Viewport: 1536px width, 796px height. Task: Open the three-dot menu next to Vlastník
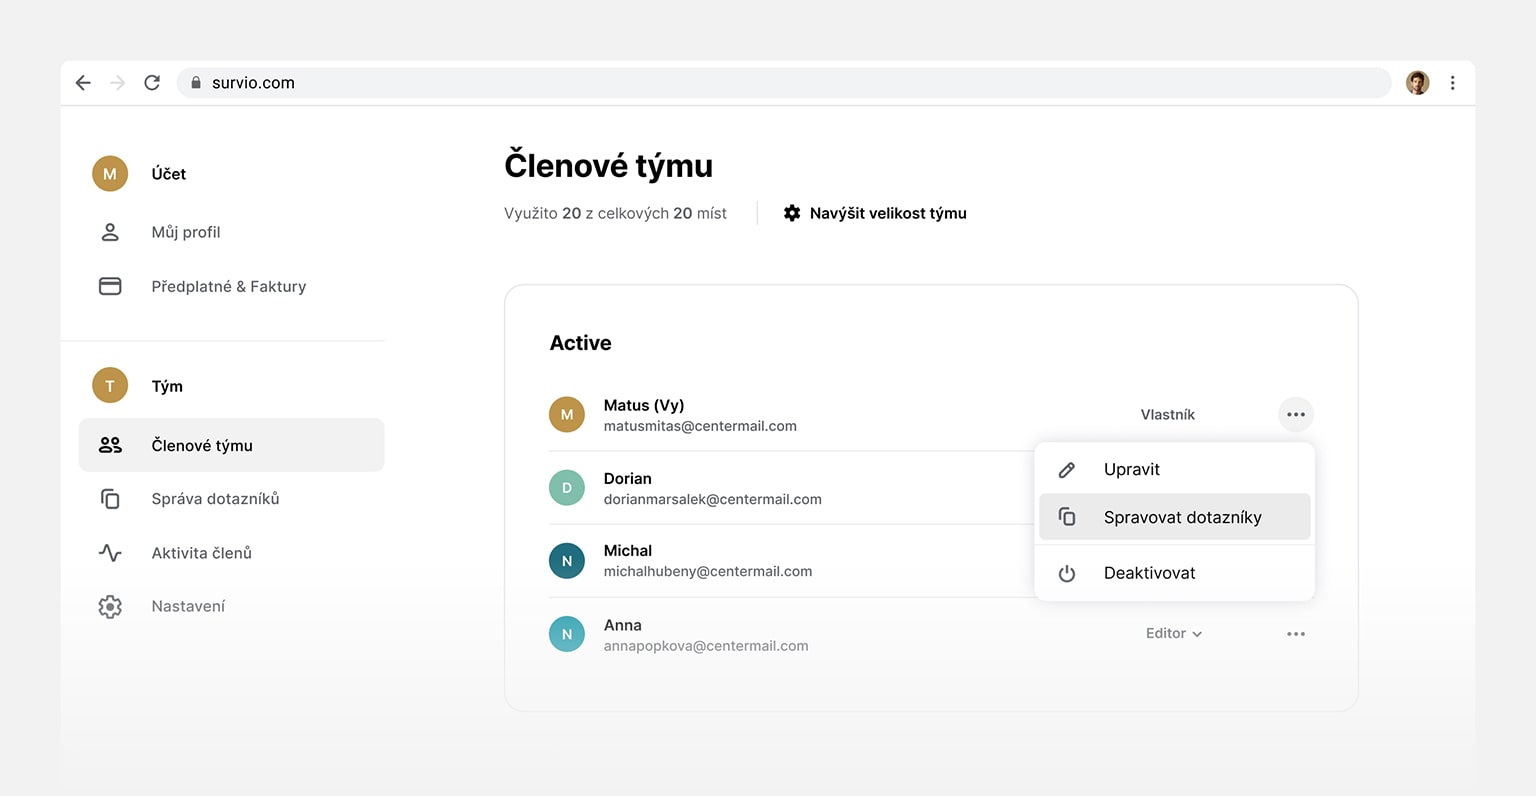(x=1296, y=413)
